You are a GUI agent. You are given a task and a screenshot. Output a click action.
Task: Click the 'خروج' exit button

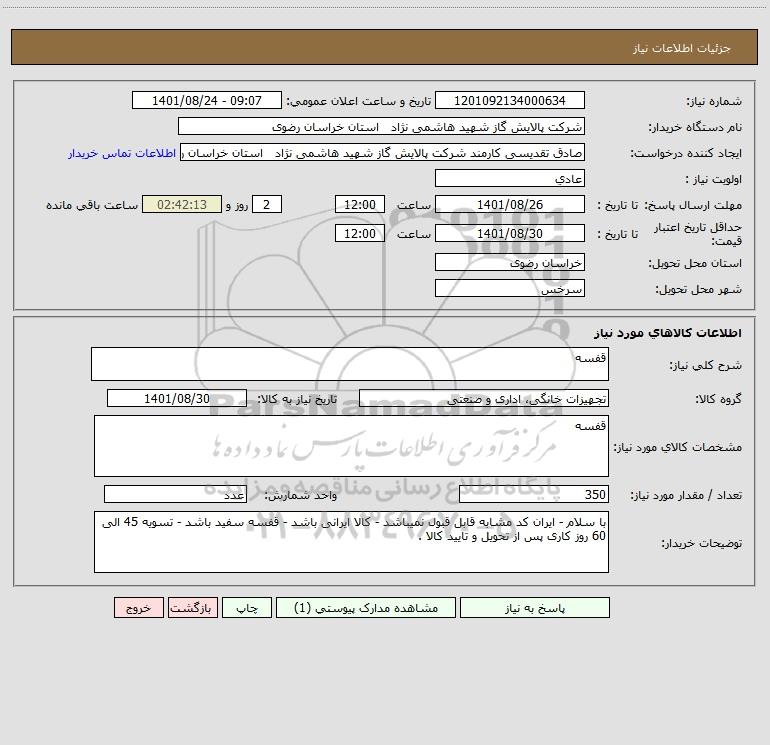(x=138, y=607)
